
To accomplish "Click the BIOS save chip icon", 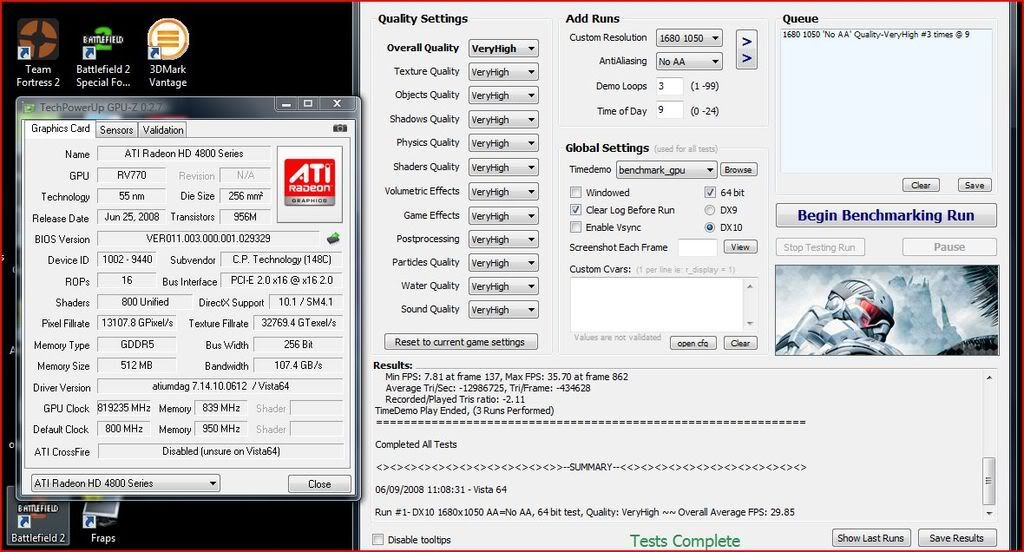I will pos(333,239).
